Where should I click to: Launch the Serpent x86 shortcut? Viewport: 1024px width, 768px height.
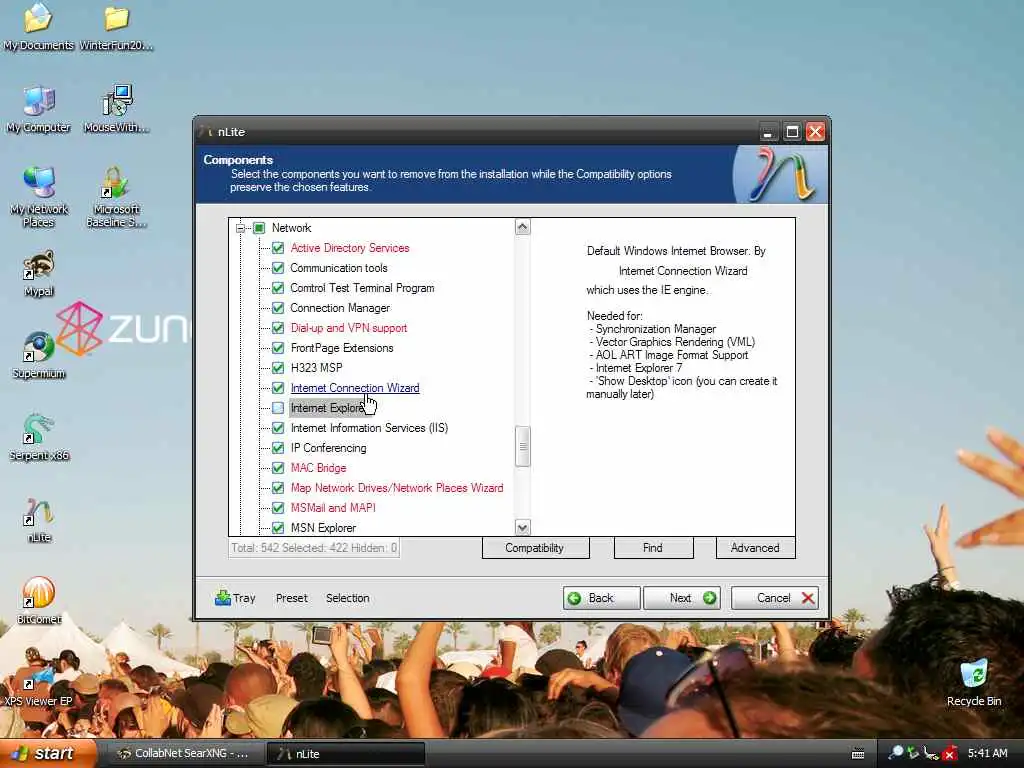pos(39,438)
